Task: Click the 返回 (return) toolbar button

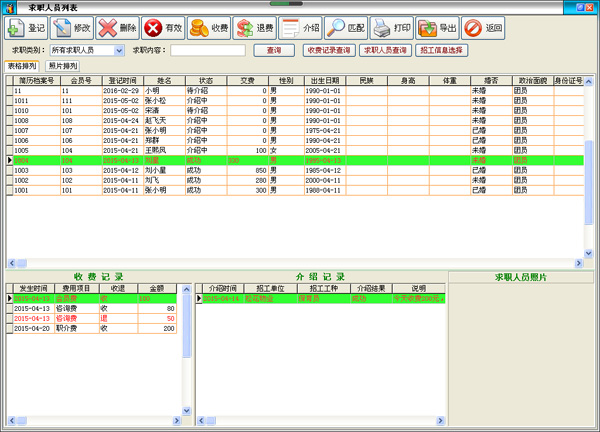Action: 483,28
